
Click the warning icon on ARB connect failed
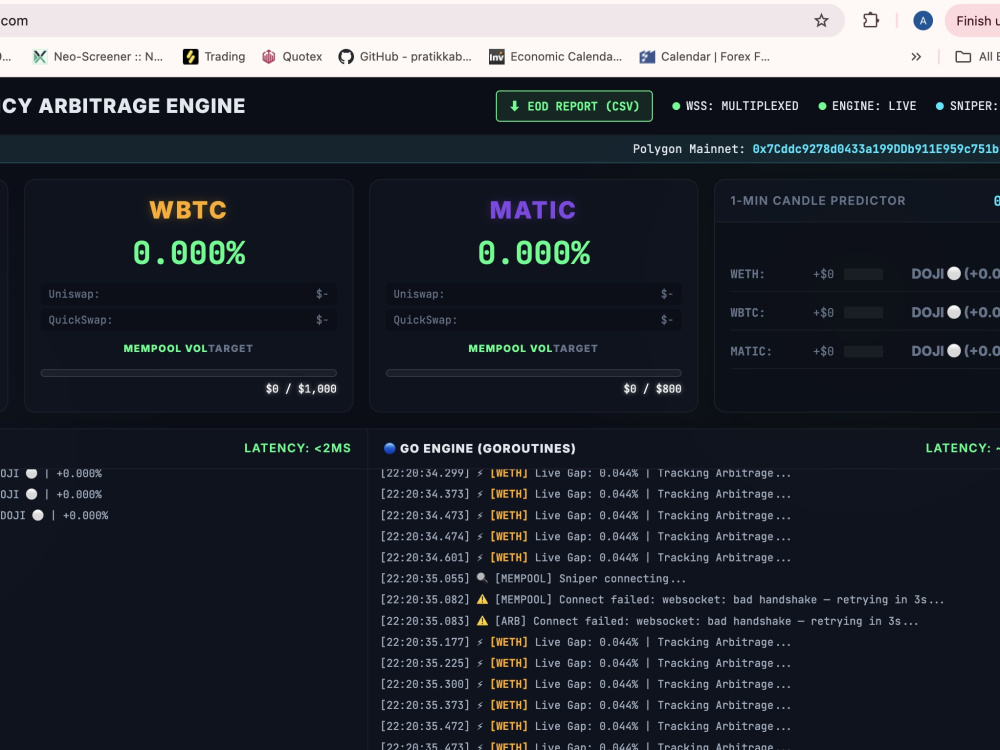(x=482, y=621)
